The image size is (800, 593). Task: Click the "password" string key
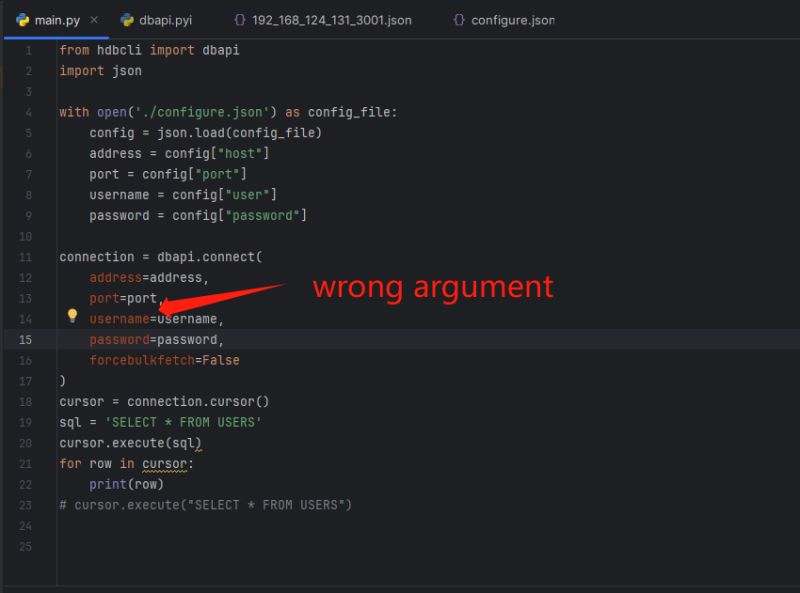point(262,216)
